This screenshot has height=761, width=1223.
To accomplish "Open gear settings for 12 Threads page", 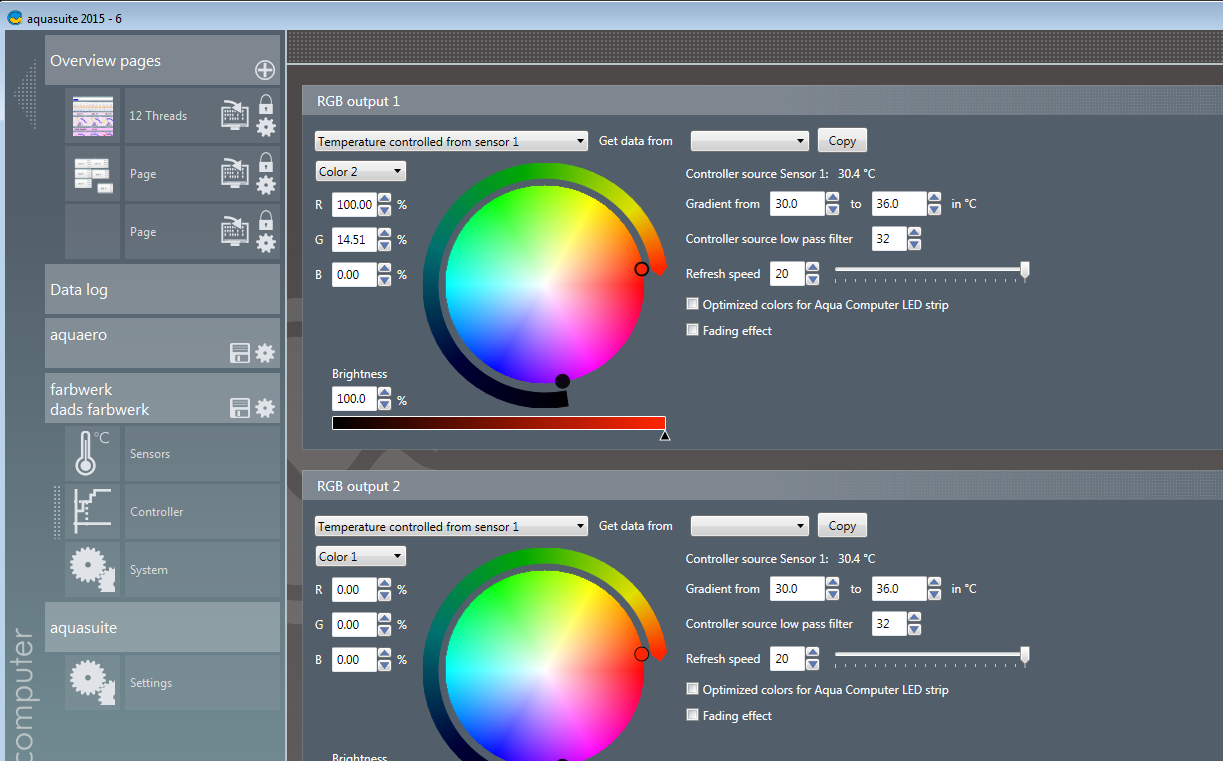I will [266, 127].
